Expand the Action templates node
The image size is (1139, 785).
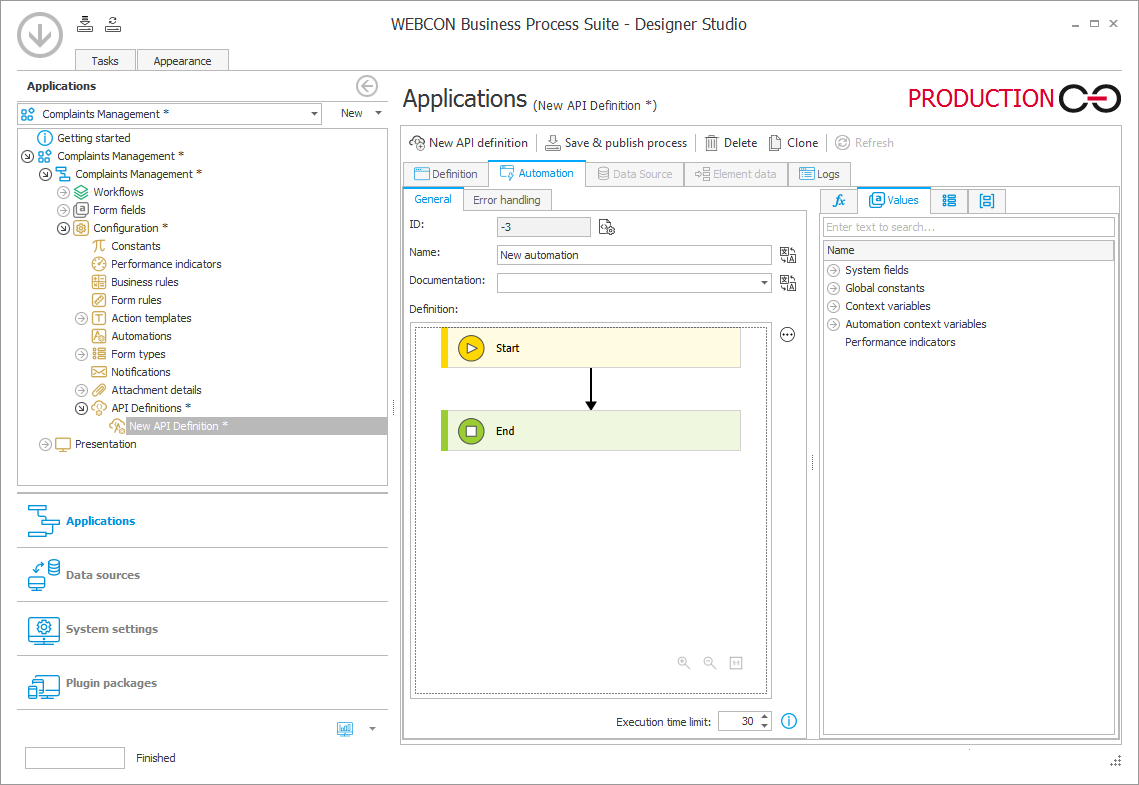(x=81, y=318)
